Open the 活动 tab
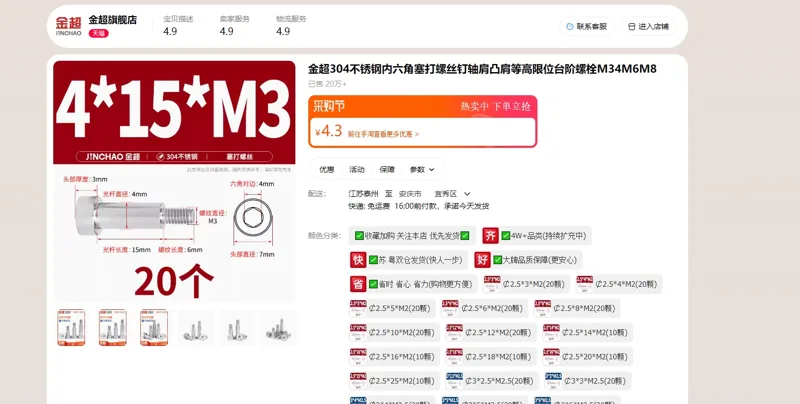The width and height of the screenshot is (800, 404). pyautogui.click(x=357, y=169)
